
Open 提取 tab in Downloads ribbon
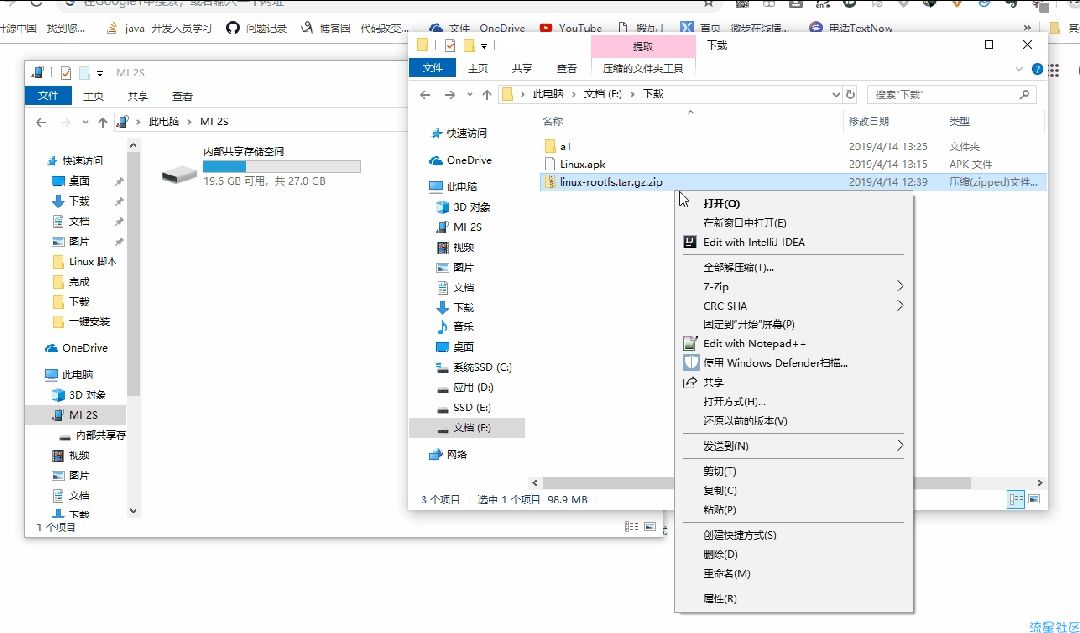pyautogui.click(x=643, y=46)
